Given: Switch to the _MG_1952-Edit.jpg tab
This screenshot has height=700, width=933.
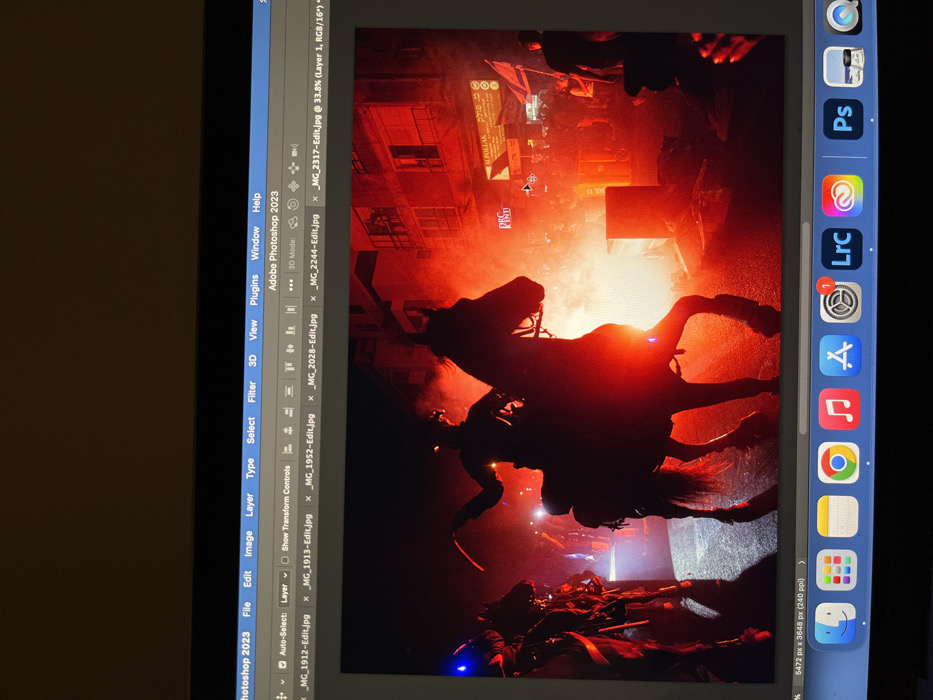Looking at the screenshot, I should click(309, 451).
